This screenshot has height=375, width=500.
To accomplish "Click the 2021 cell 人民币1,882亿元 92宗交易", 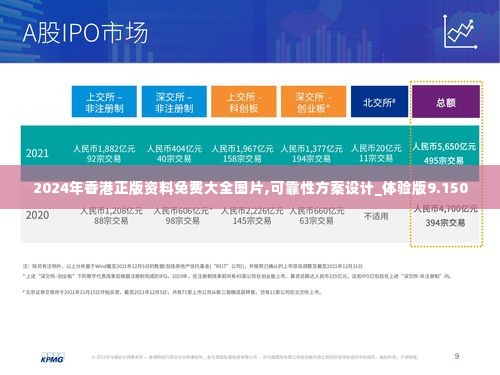I will point(104,153).
